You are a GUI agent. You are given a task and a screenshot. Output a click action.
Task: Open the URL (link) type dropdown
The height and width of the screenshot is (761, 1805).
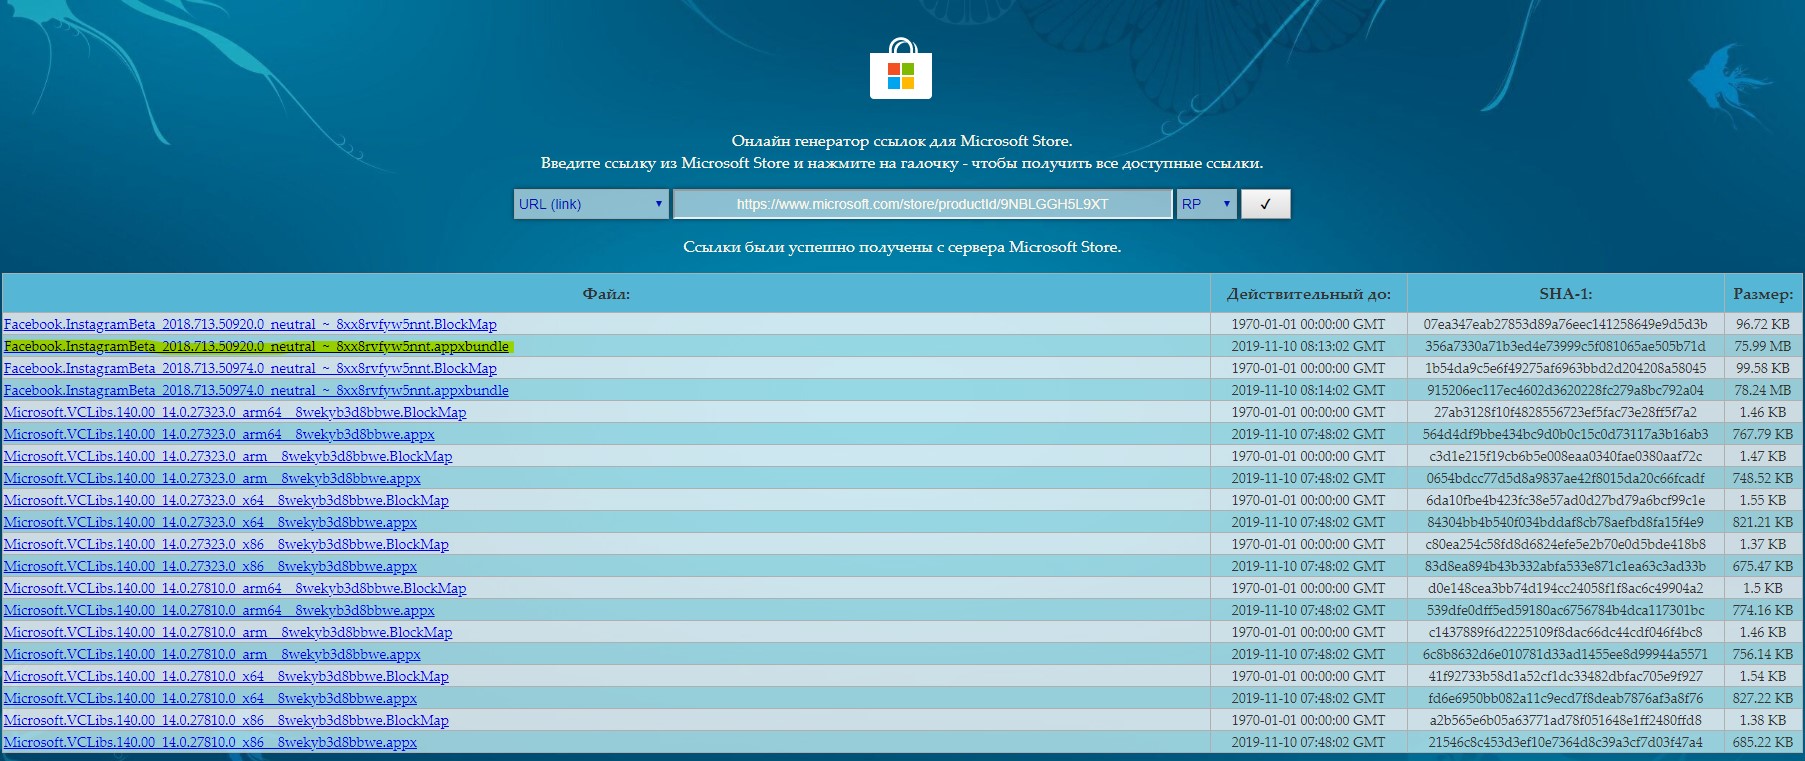pyautogui.click(x=591, y=204)
